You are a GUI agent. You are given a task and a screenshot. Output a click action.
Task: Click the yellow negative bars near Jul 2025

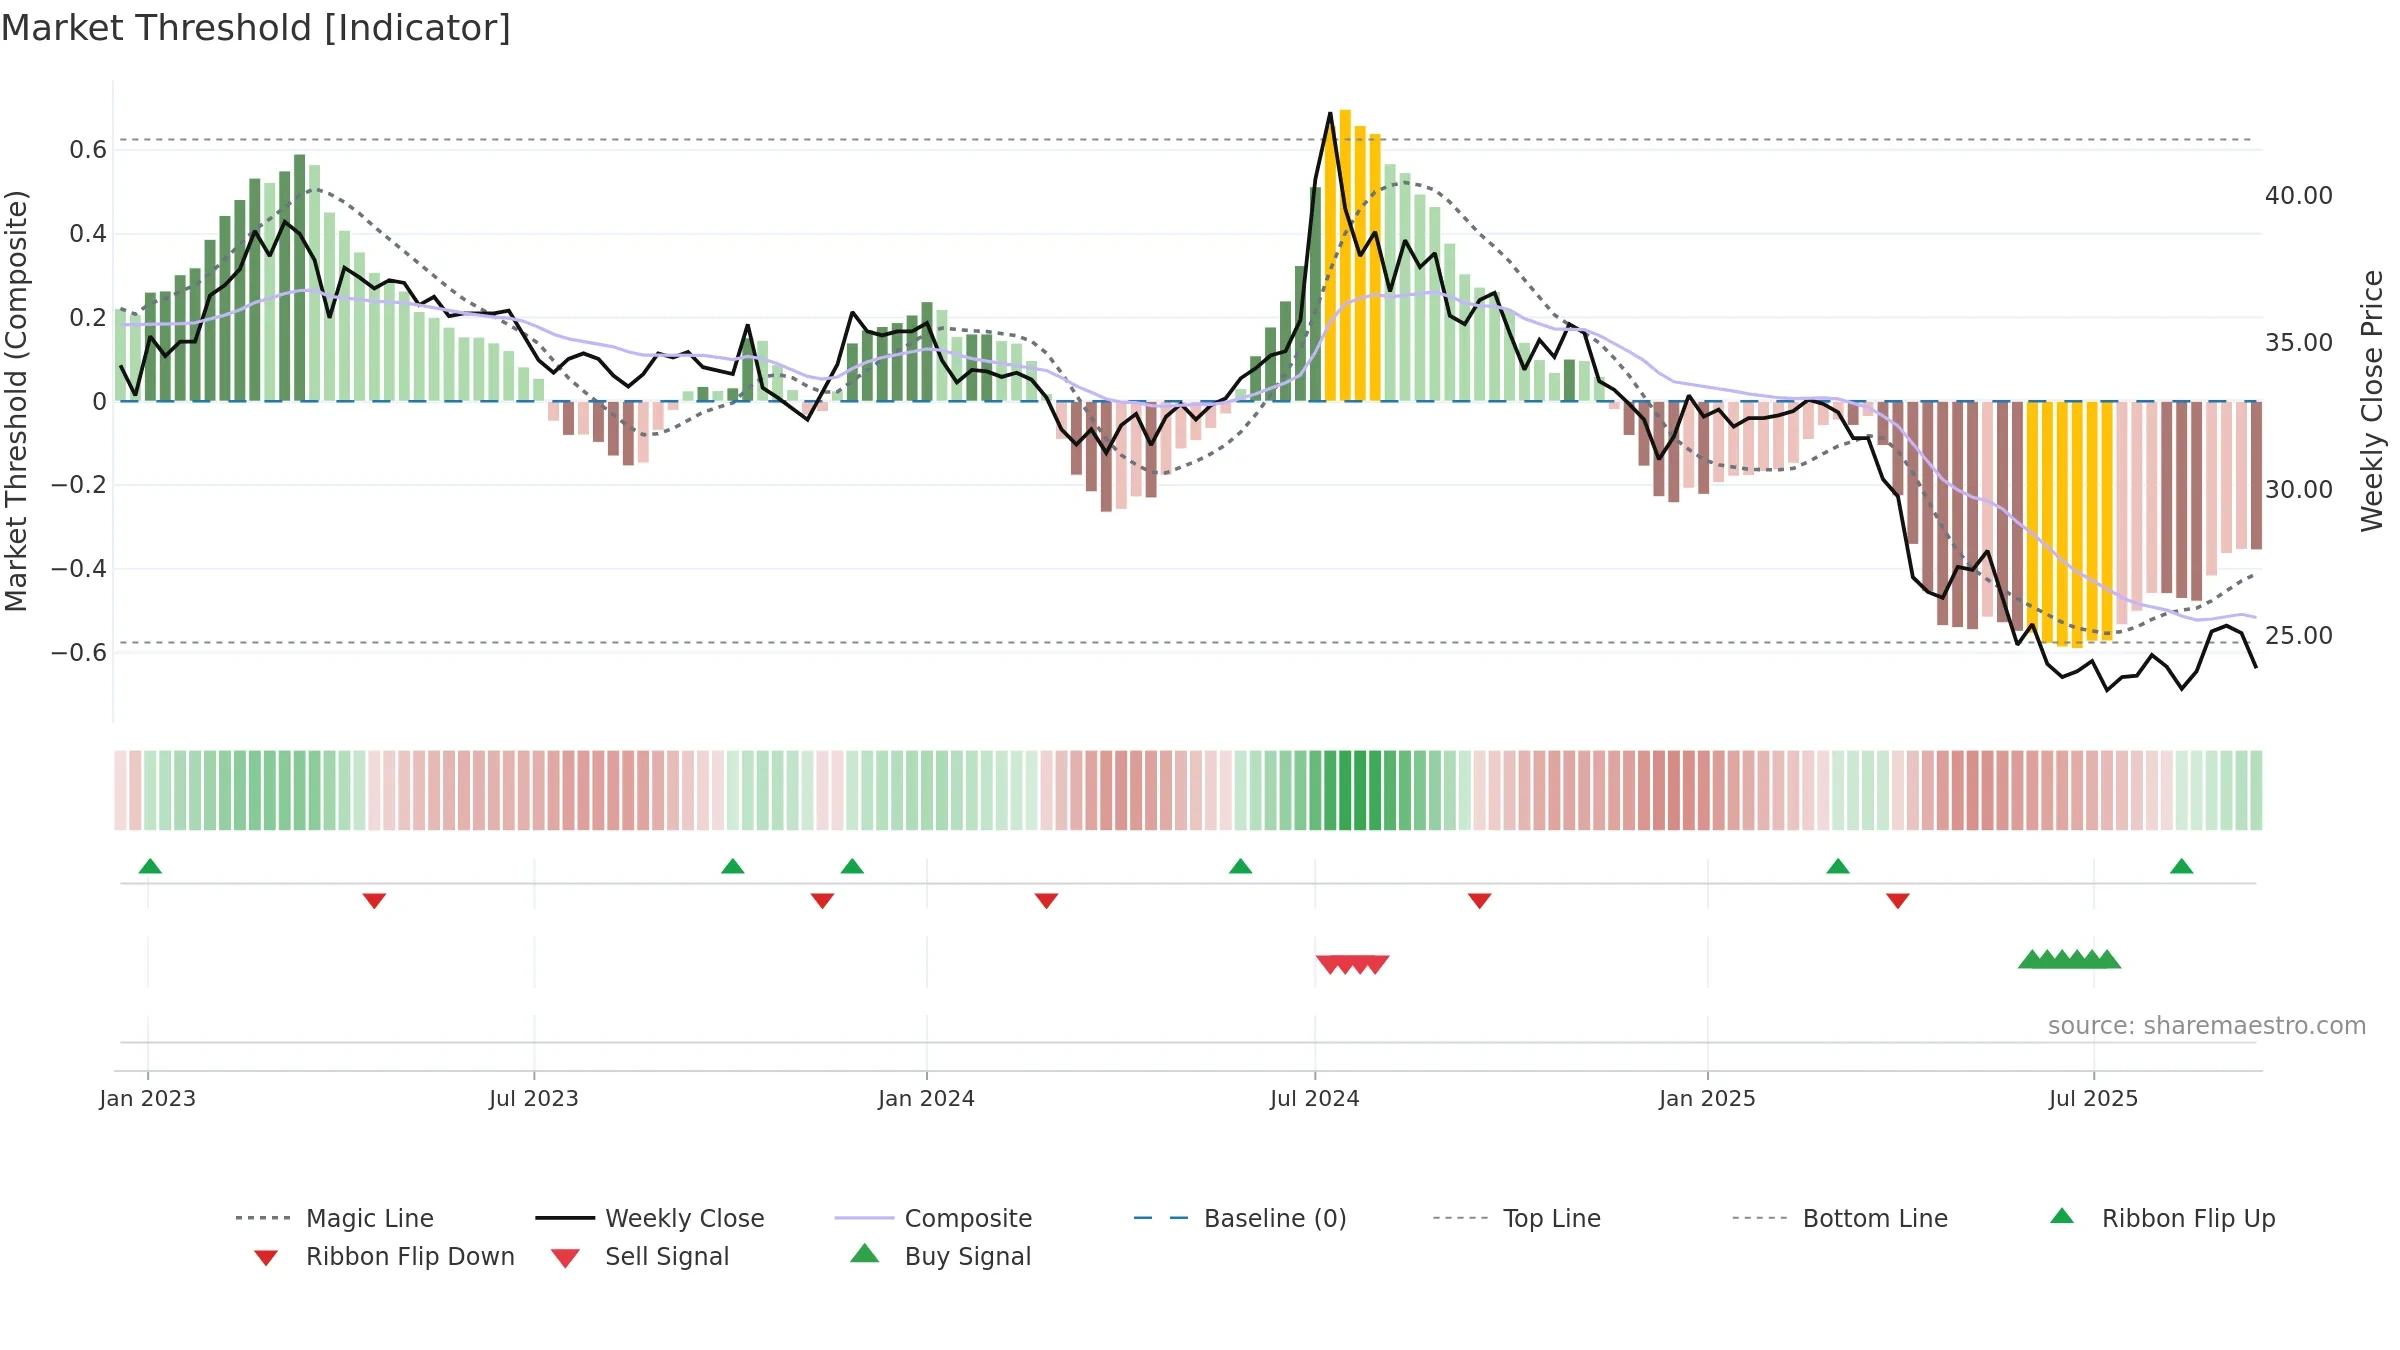(2070, 523)
